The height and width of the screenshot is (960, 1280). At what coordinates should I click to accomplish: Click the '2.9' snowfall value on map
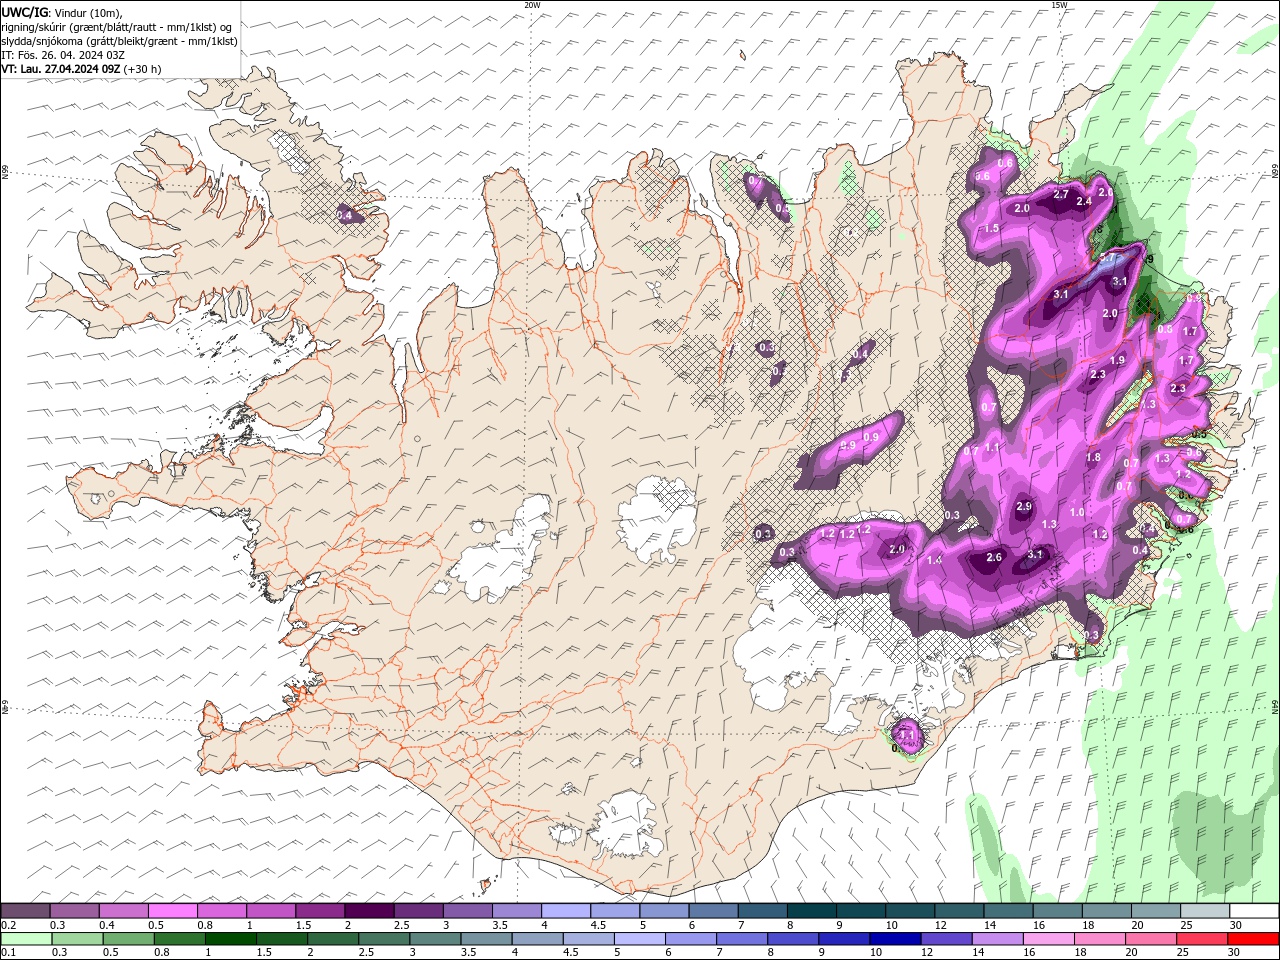(x=1024, y=507)
